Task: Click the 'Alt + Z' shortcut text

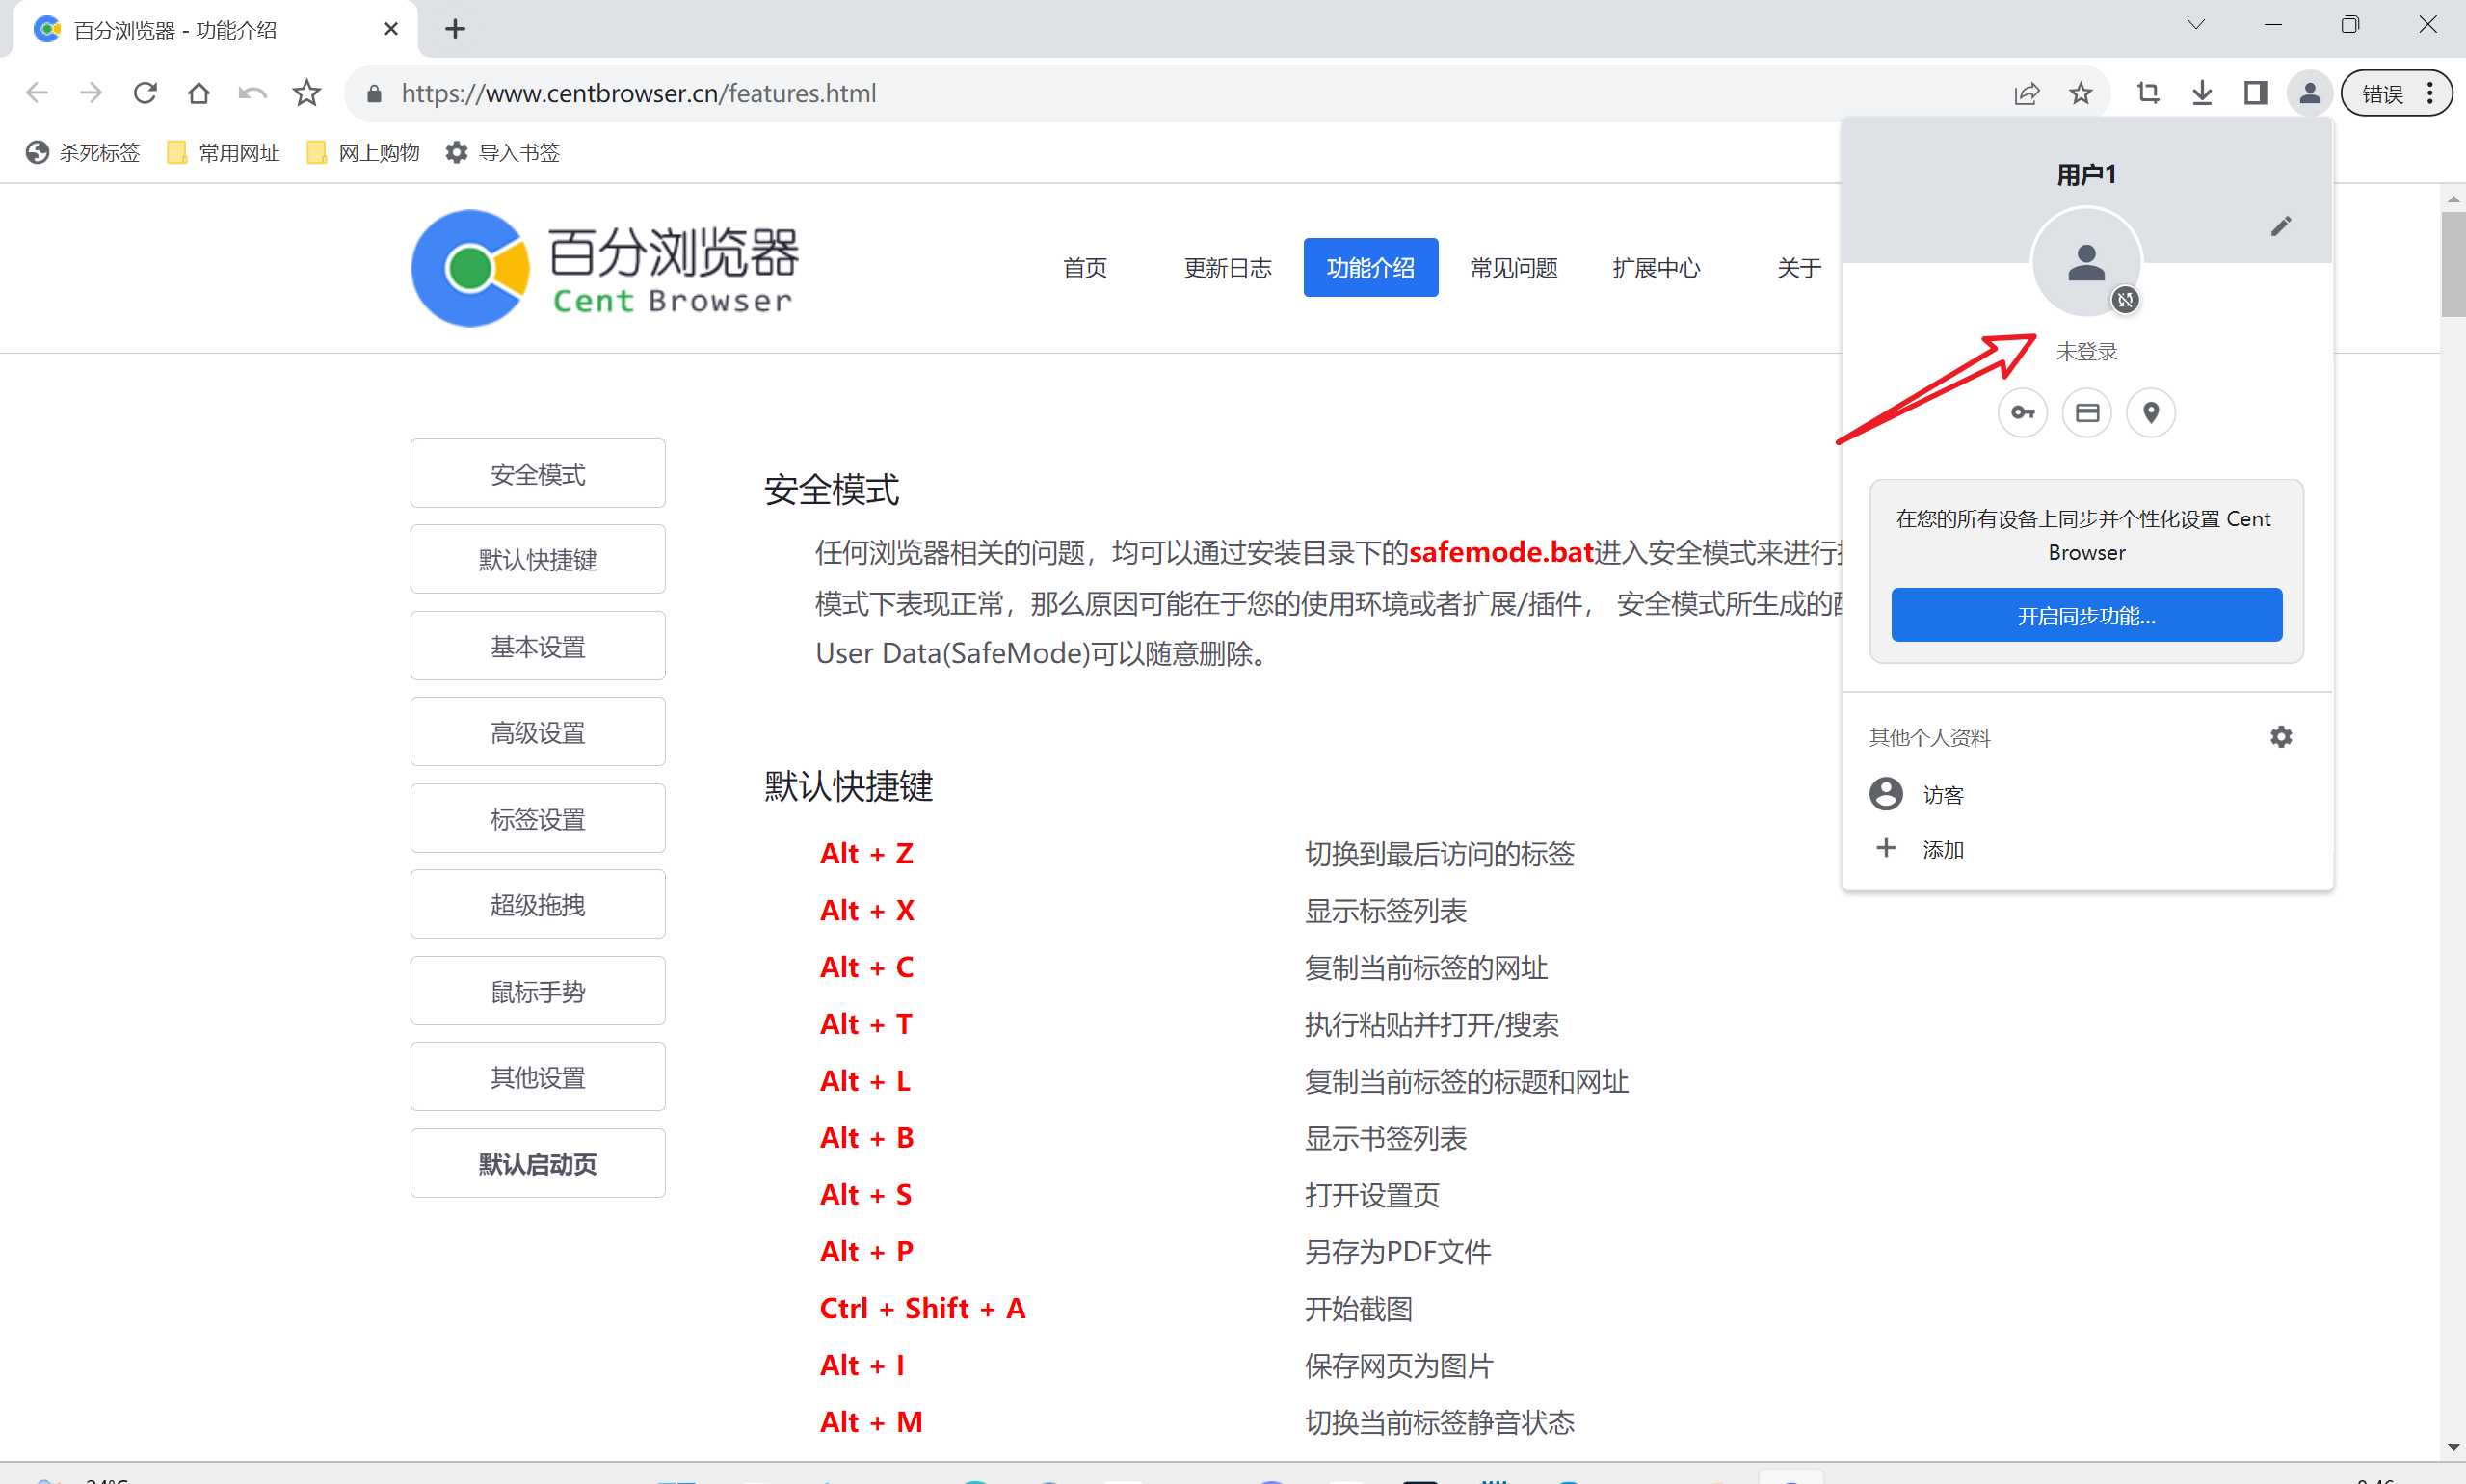Action: (866, 854)
